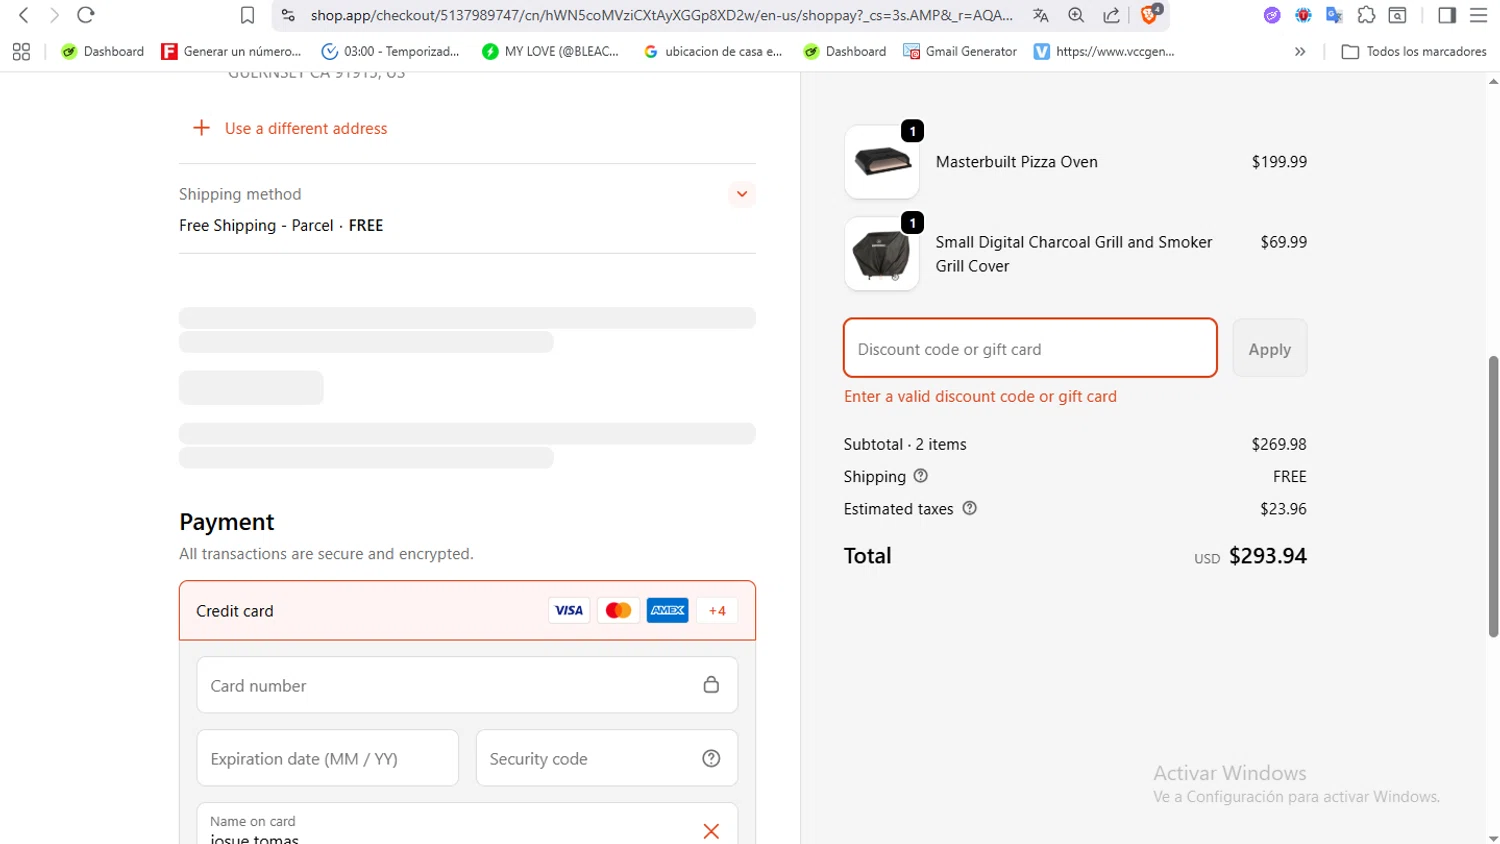
Task: Open first Dashboard bookmark
Action: tap(103, 52)
